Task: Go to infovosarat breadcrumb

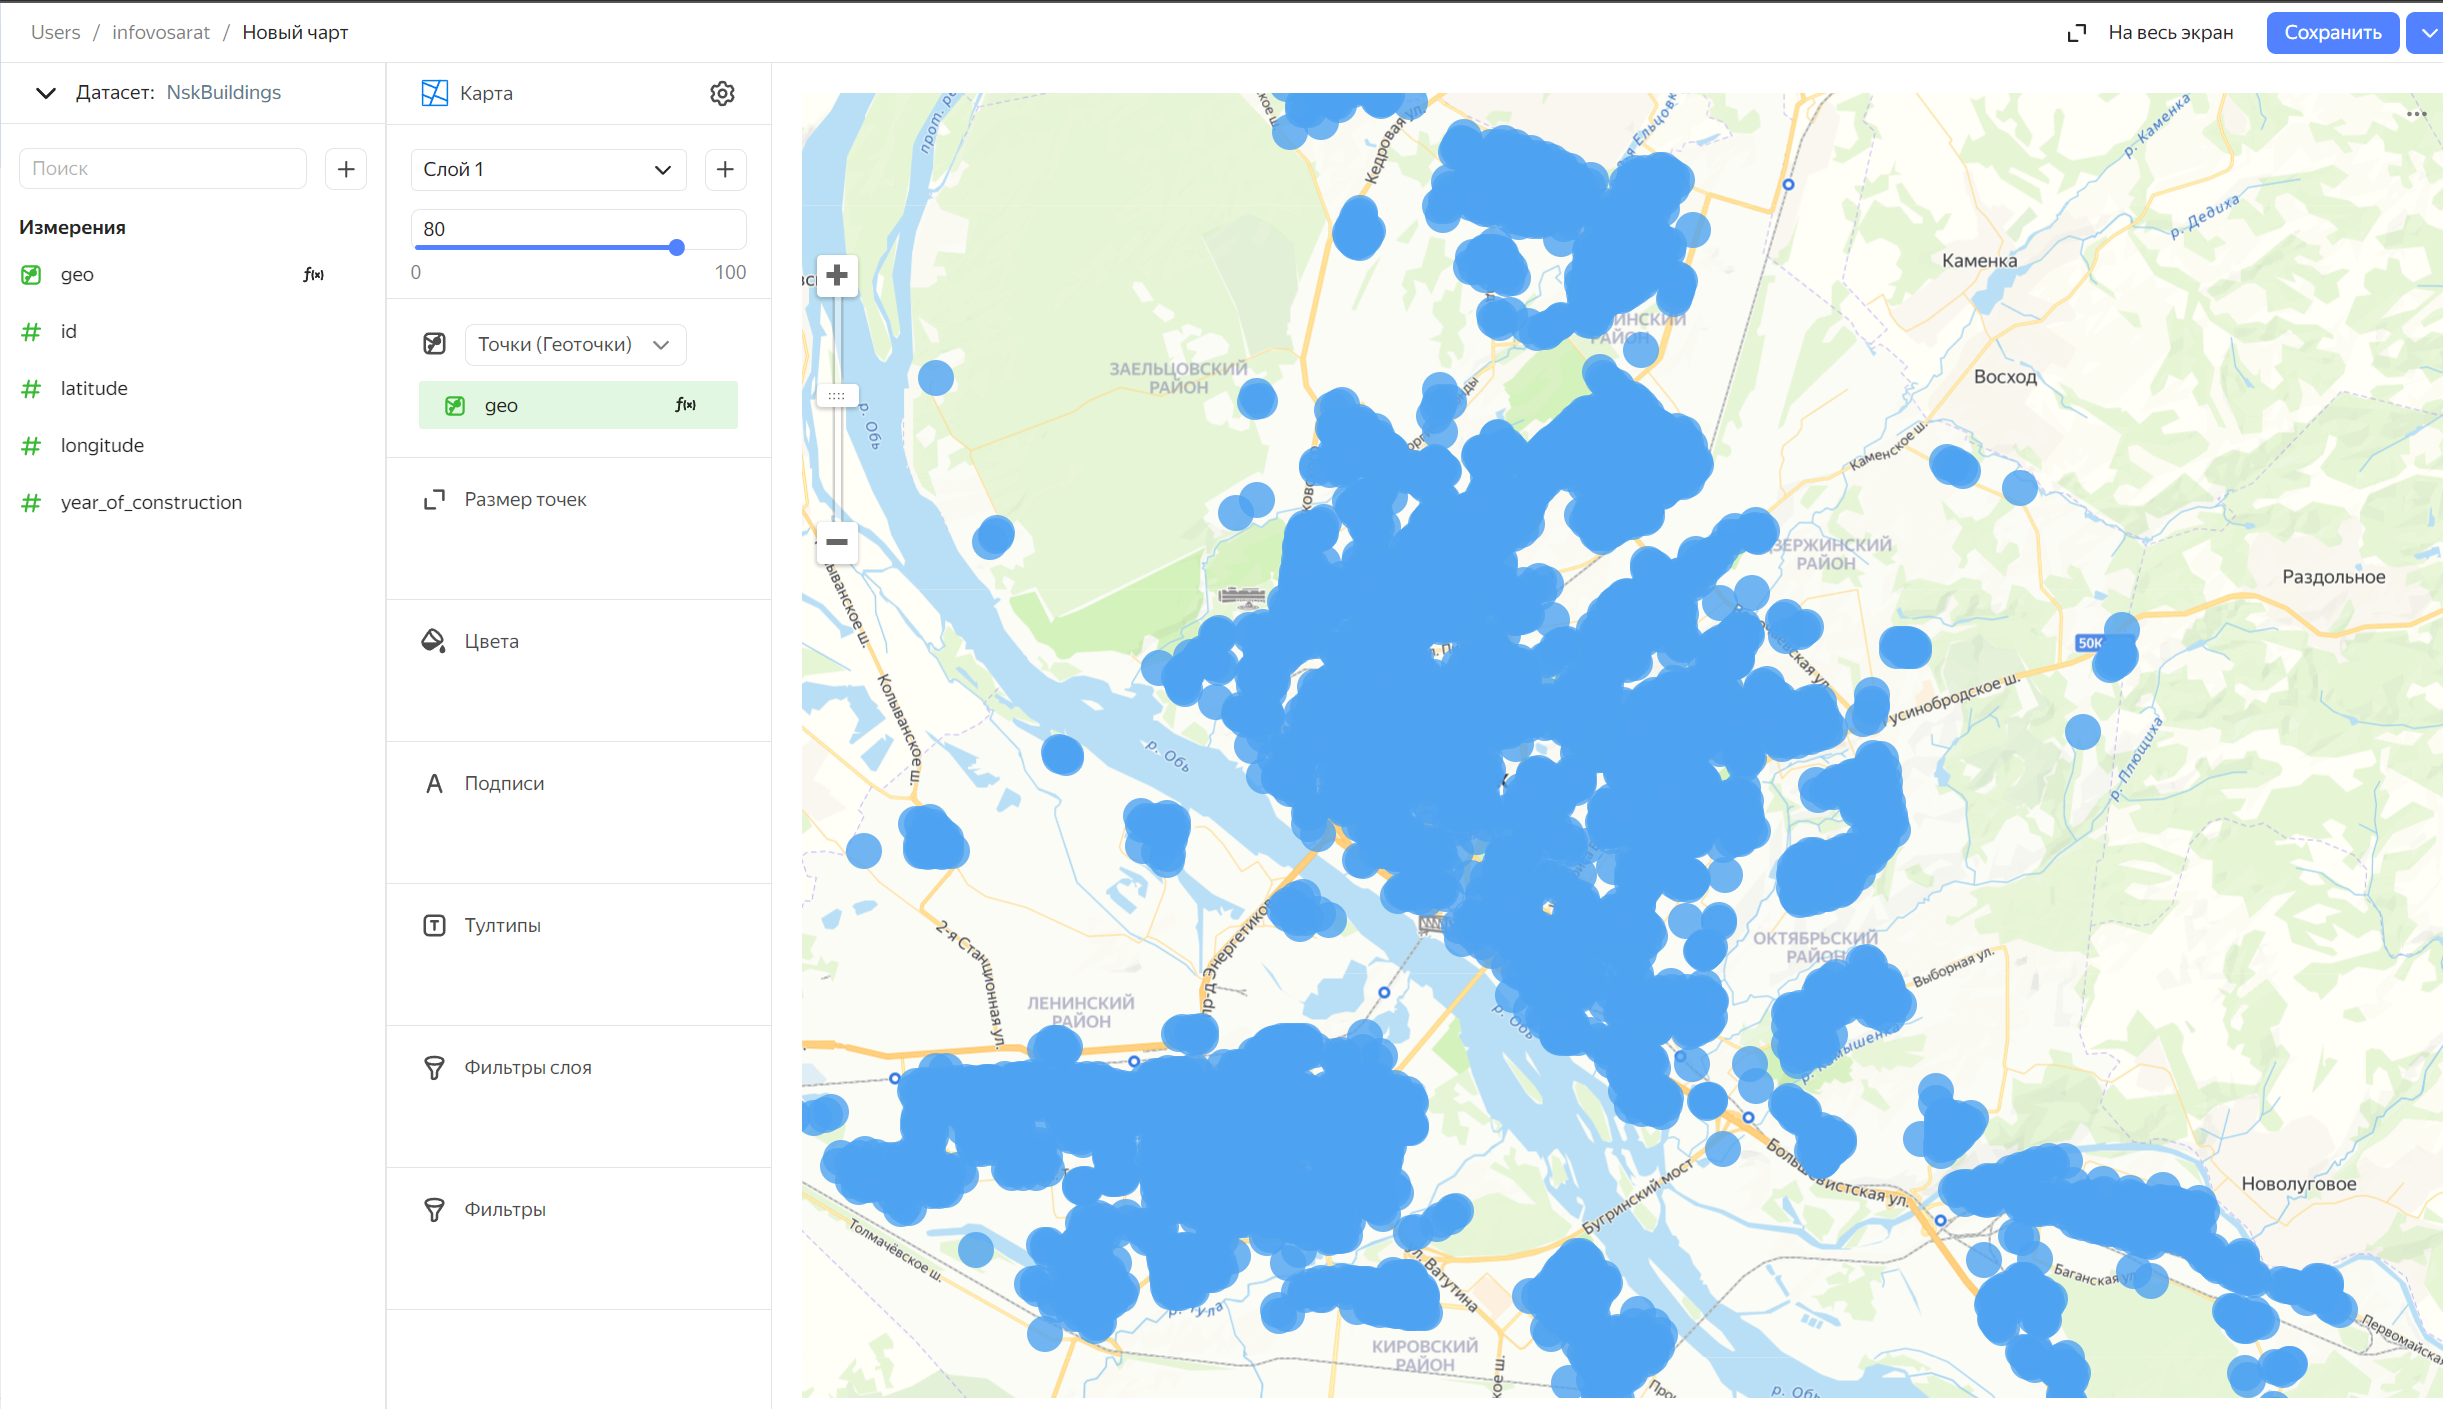Action: click(x=161, y=32)
